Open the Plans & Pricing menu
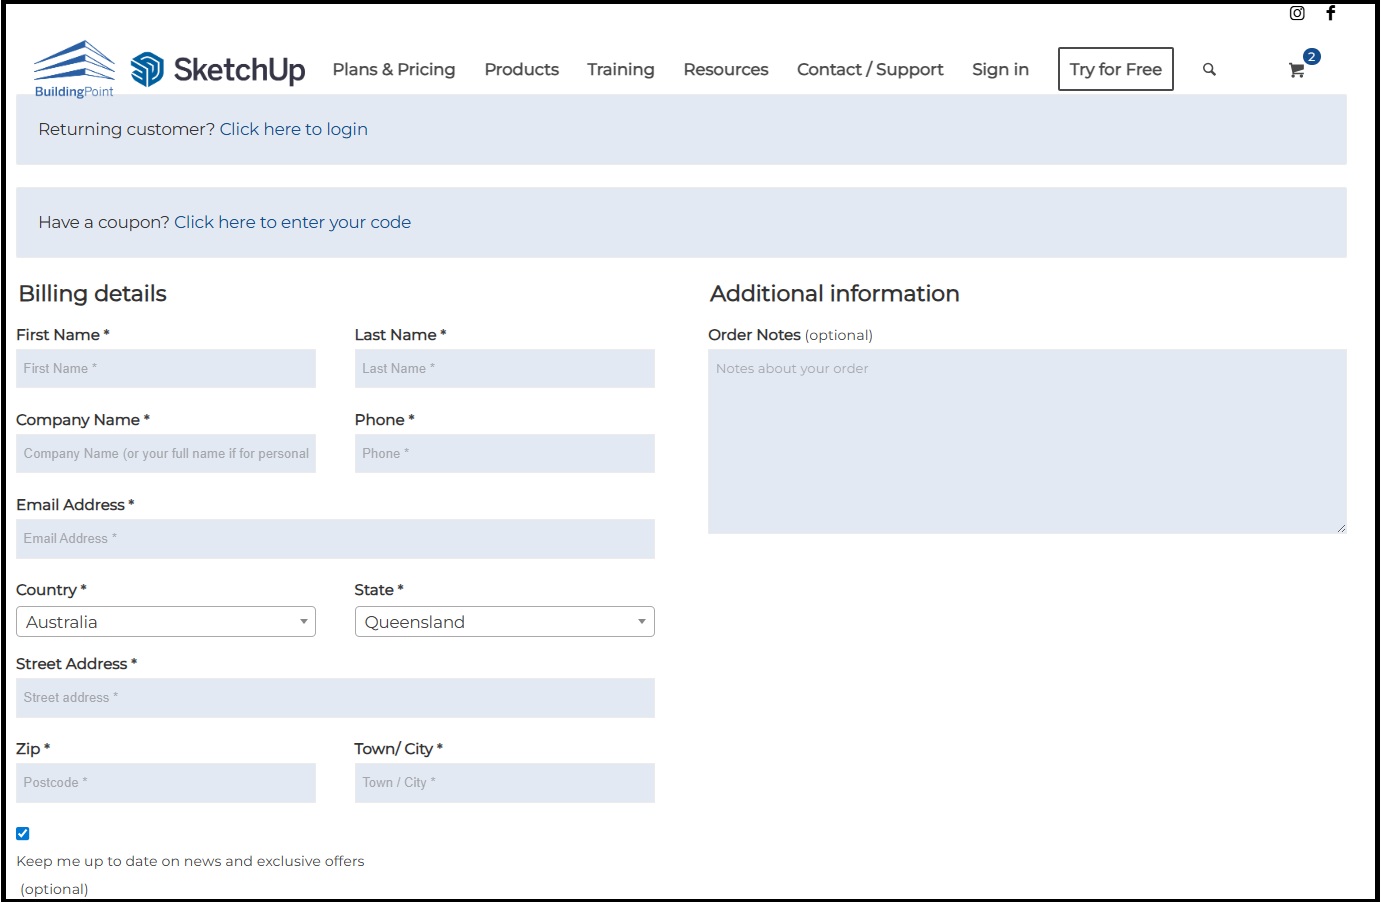The width and height of the screenshot is (1383, 902). [394, 70]
